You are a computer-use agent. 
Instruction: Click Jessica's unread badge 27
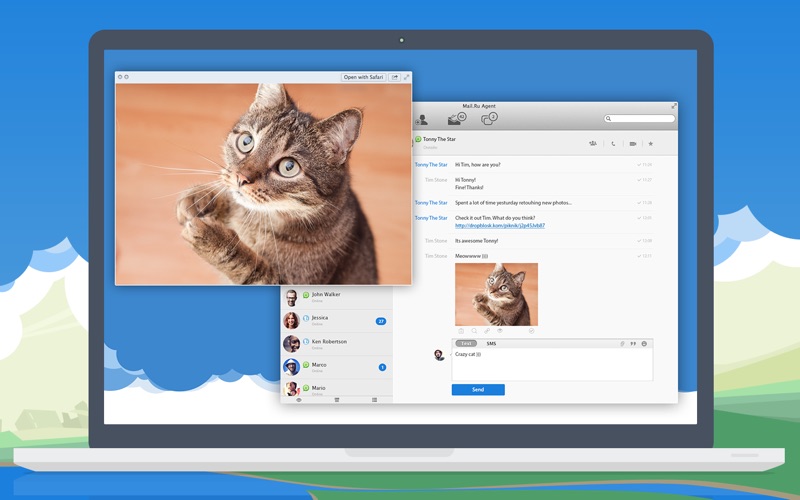pyautogui.click(x=381, y=321)
